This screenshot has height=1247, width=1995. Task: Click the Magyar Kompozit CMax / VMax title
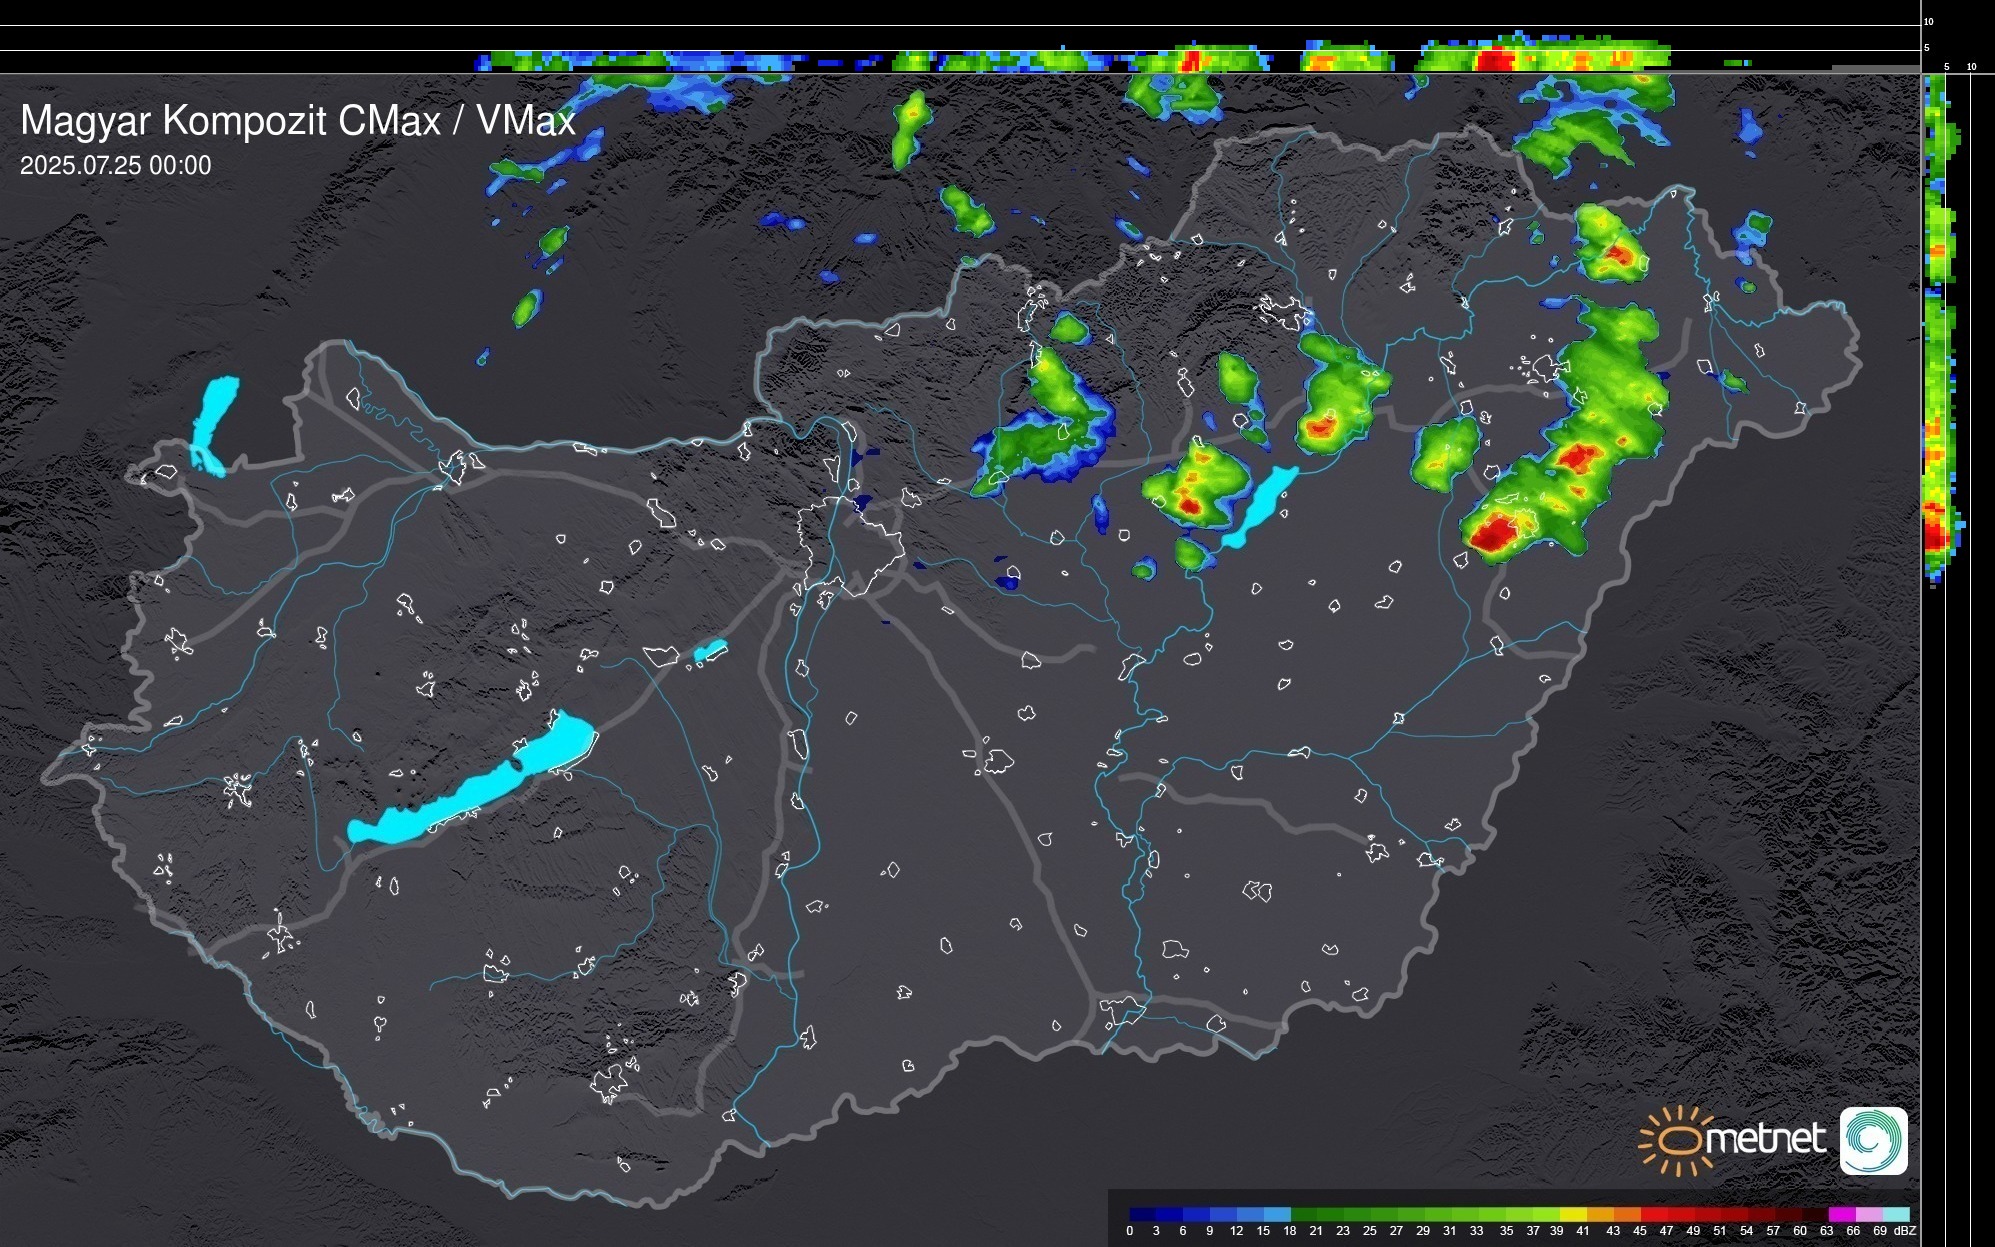[x=298, y=121]
